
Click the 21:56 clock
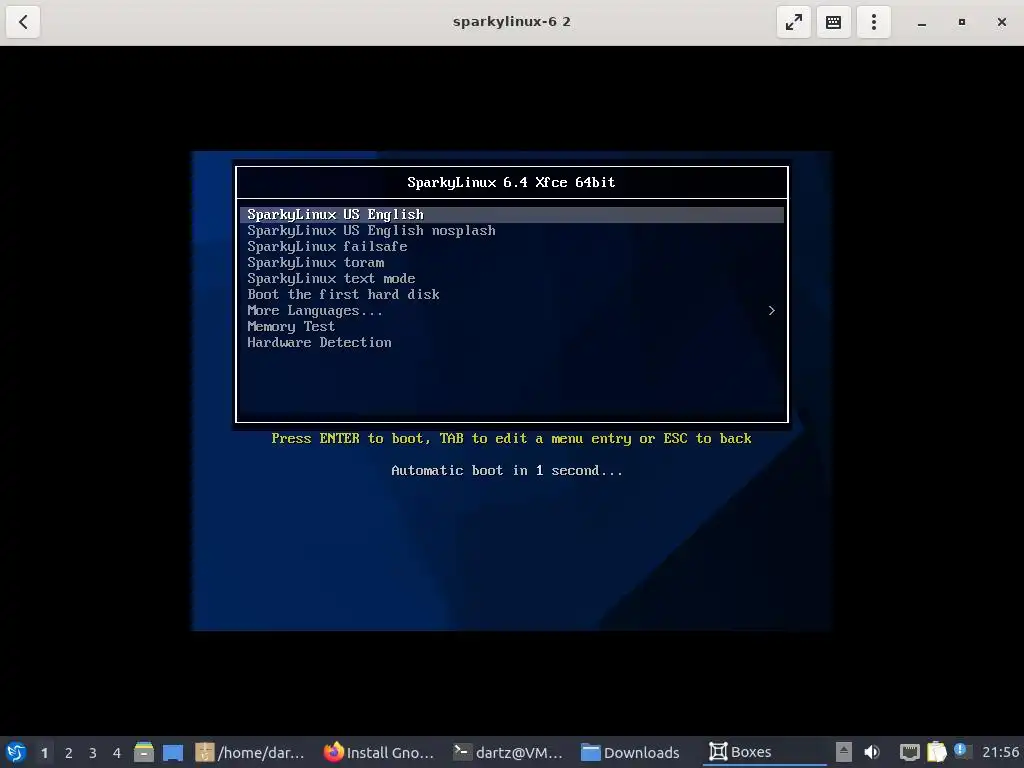click(1000, 752)
